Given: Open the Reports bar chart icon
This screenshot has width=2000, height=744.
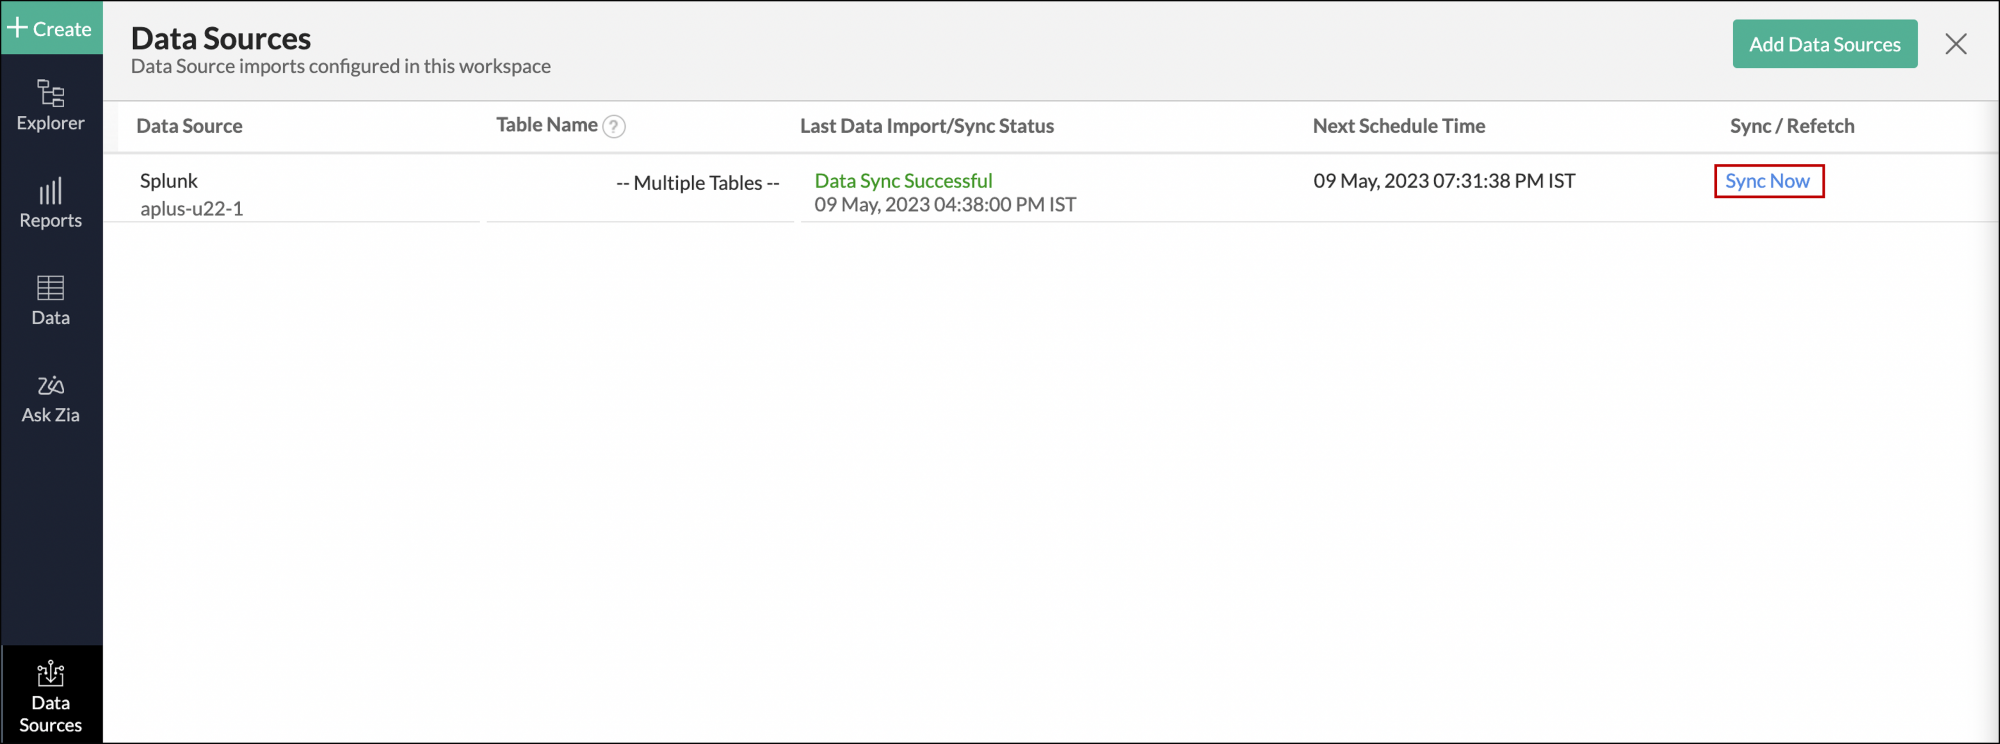Looking at the screenshot, I should [50, 191].
